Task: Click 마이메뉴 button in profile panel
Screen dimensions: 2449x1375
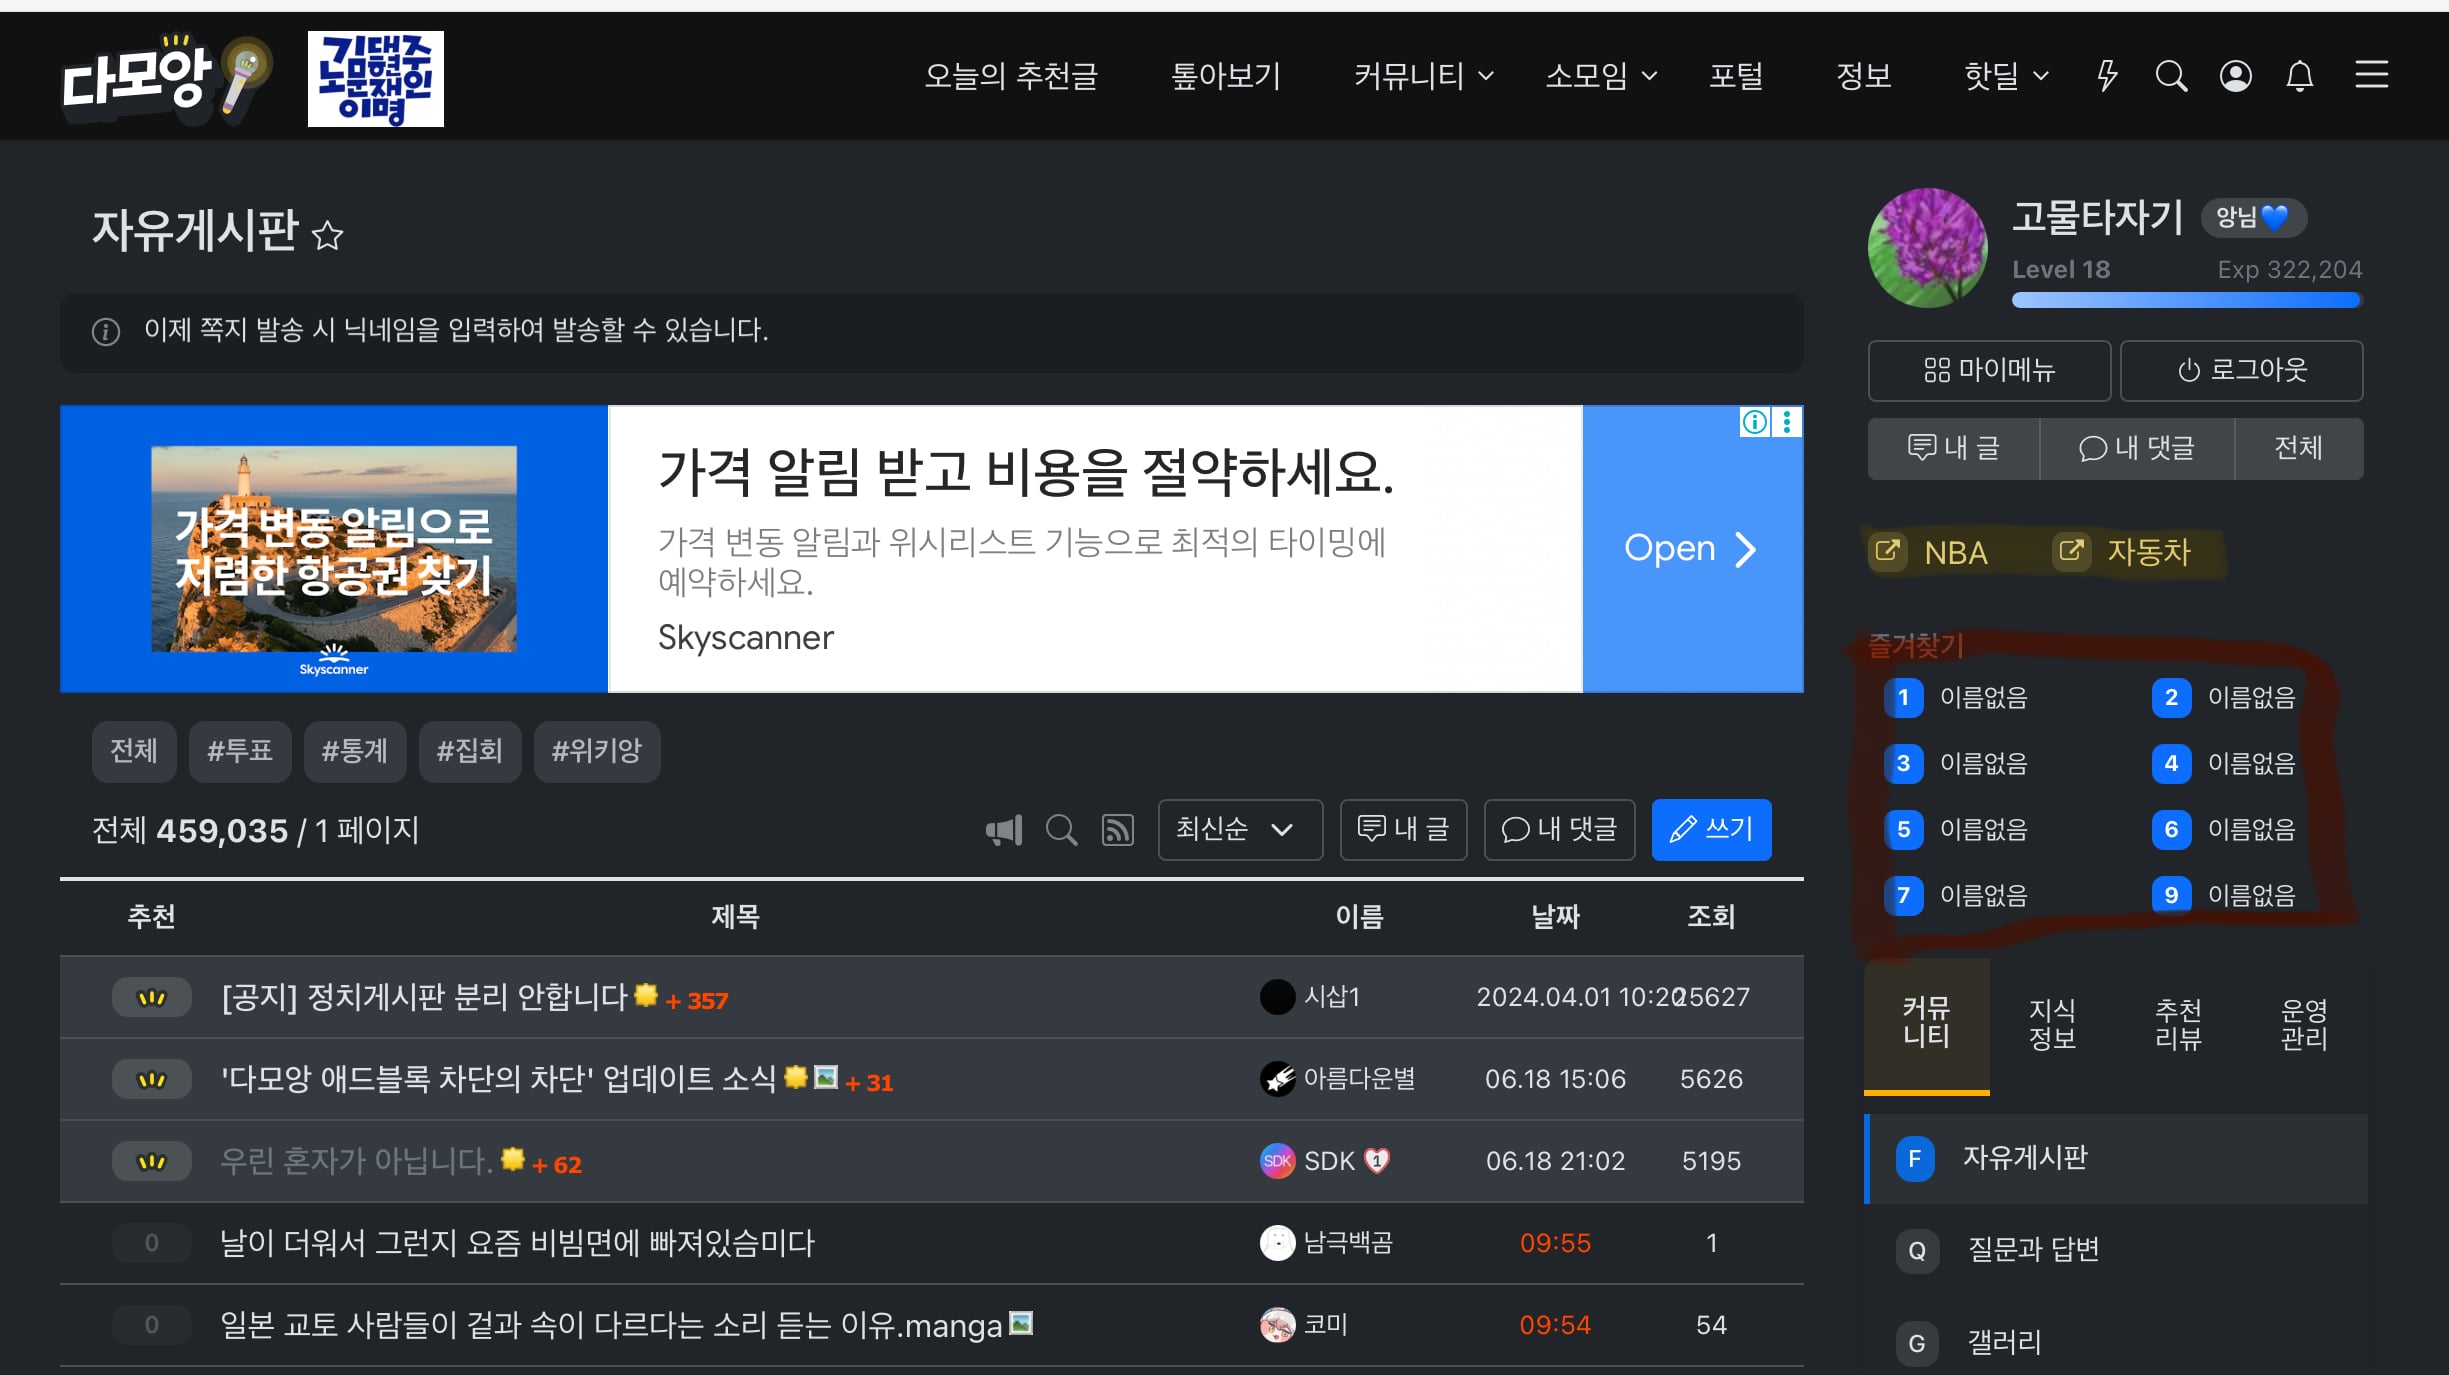Action: coord(1989,371)
